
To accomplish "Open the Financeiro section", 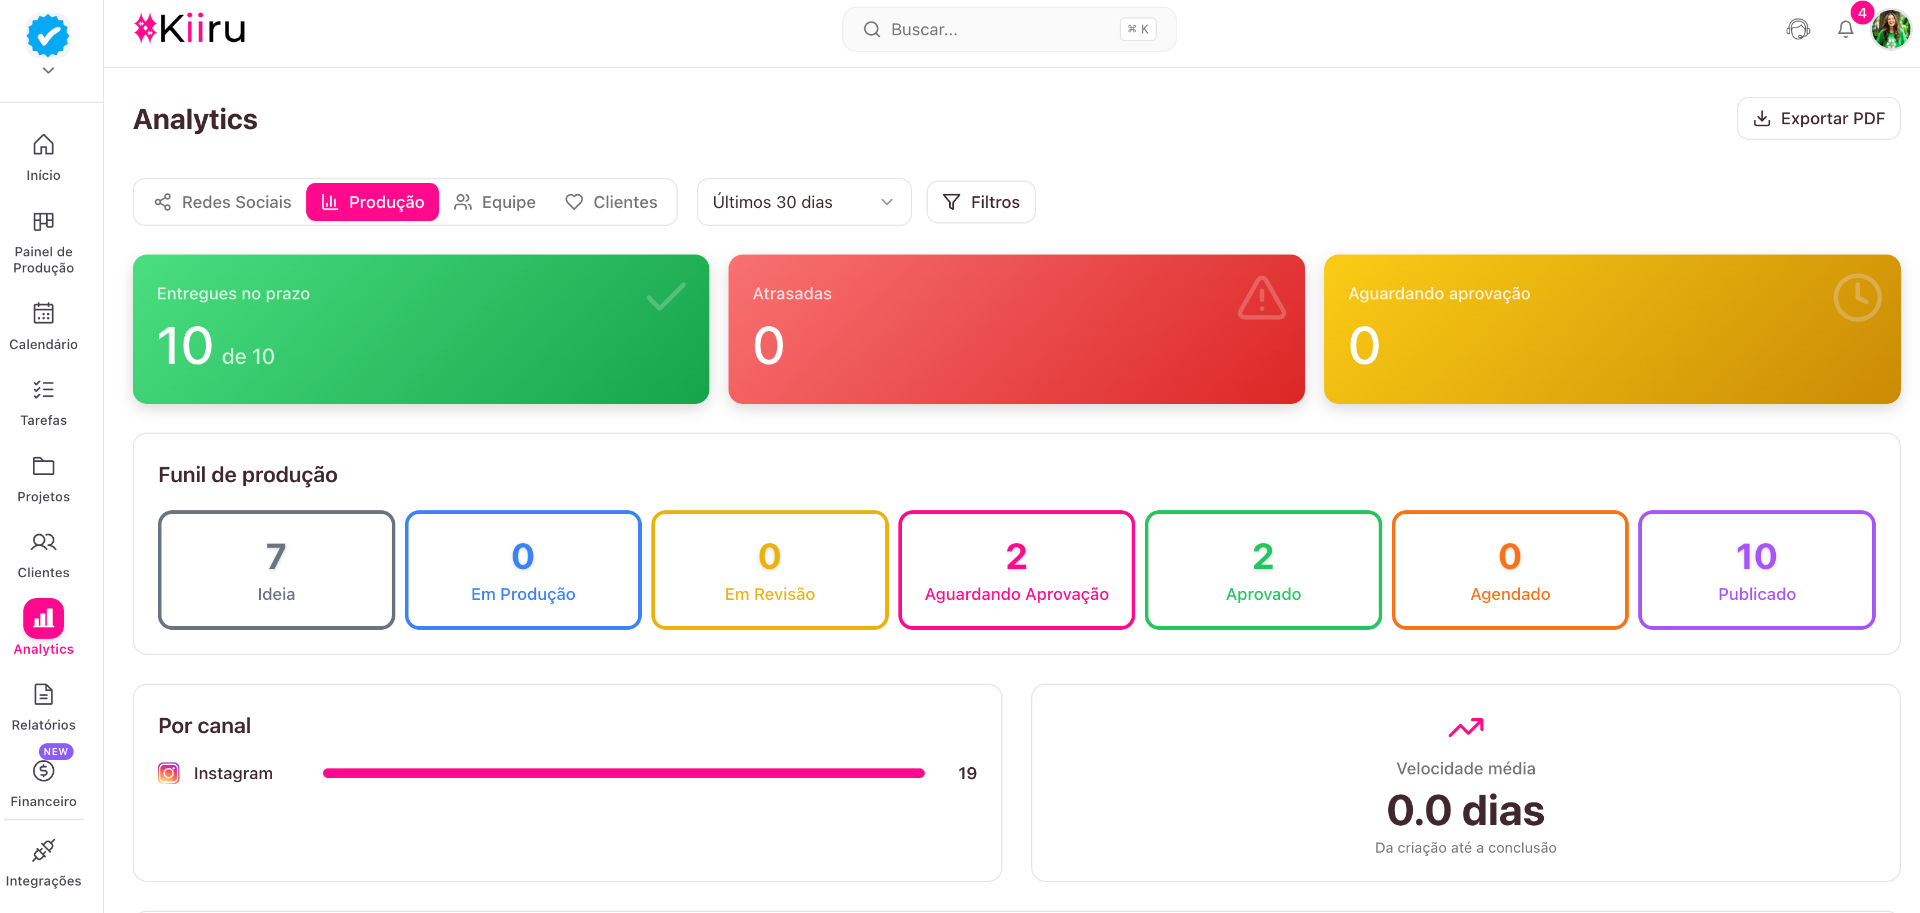I will 43,784.
